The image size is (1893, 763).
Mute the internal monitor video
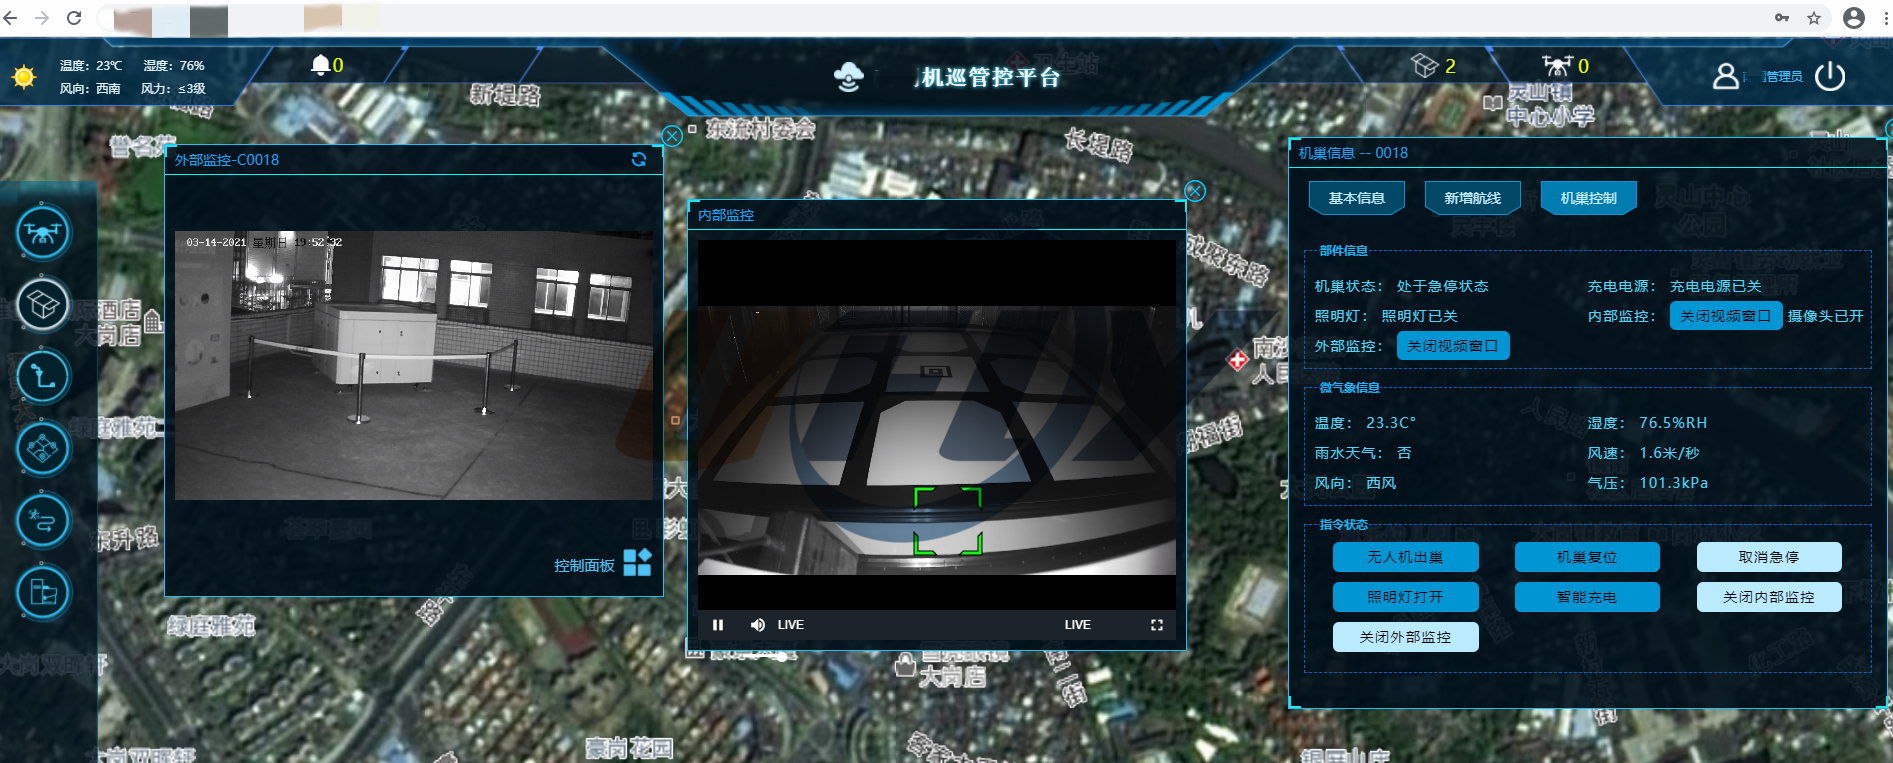[x=757, y=625]
